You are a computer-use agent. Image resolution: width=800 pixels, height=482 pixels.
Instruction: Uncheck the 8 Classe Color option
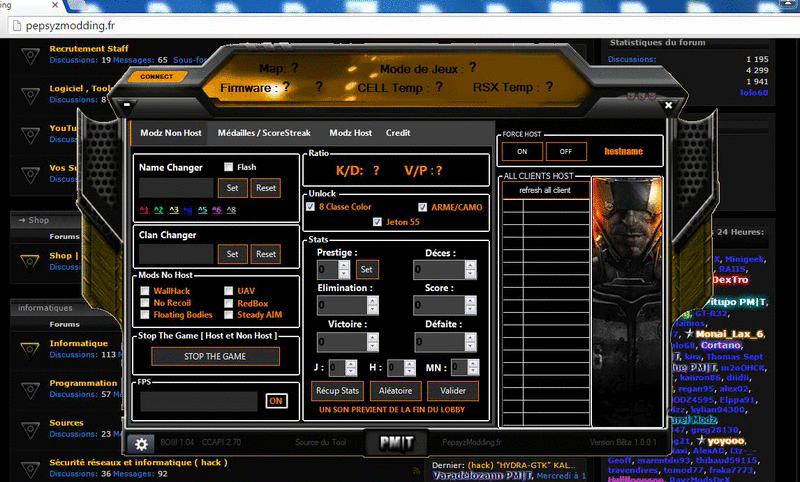coord(310,207)
